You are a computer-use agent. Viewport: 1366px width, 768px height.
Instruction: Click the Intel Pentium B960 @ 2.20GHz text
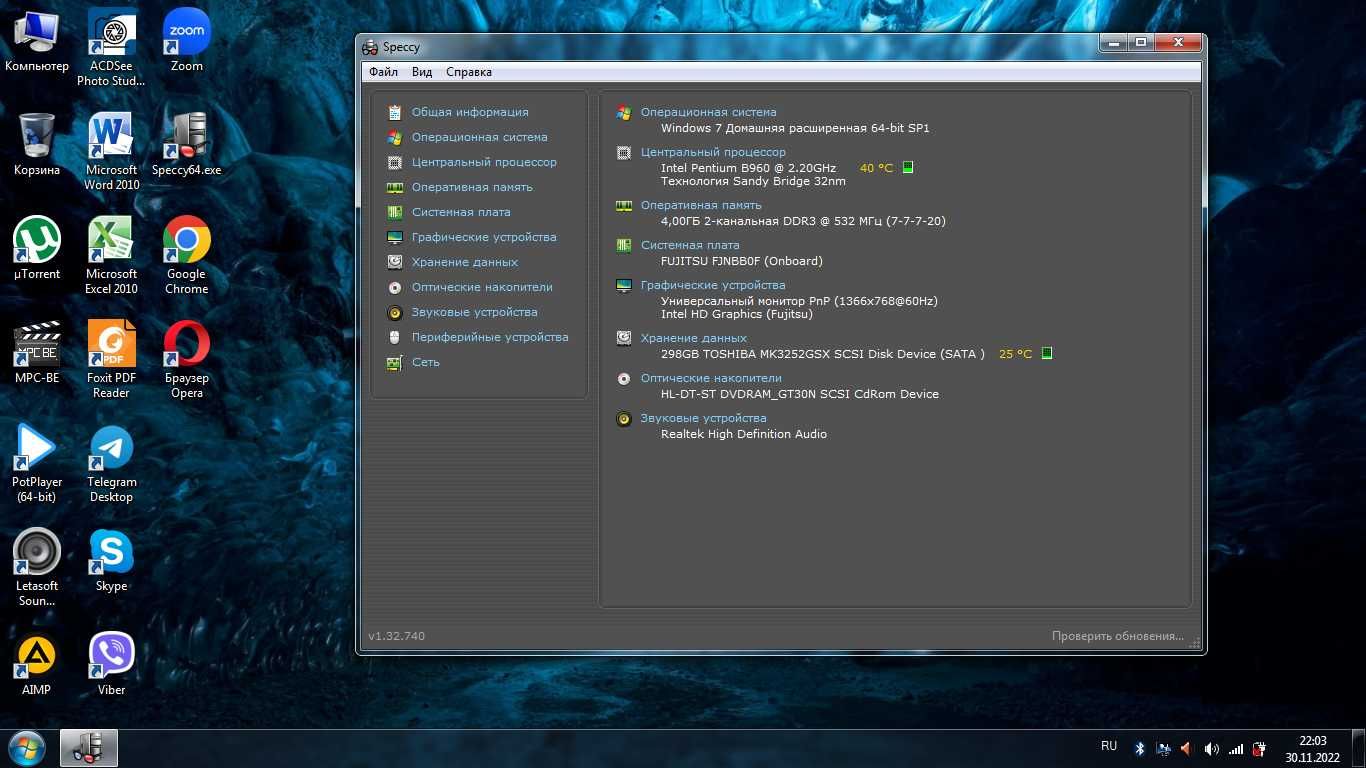tap(748, 168)
